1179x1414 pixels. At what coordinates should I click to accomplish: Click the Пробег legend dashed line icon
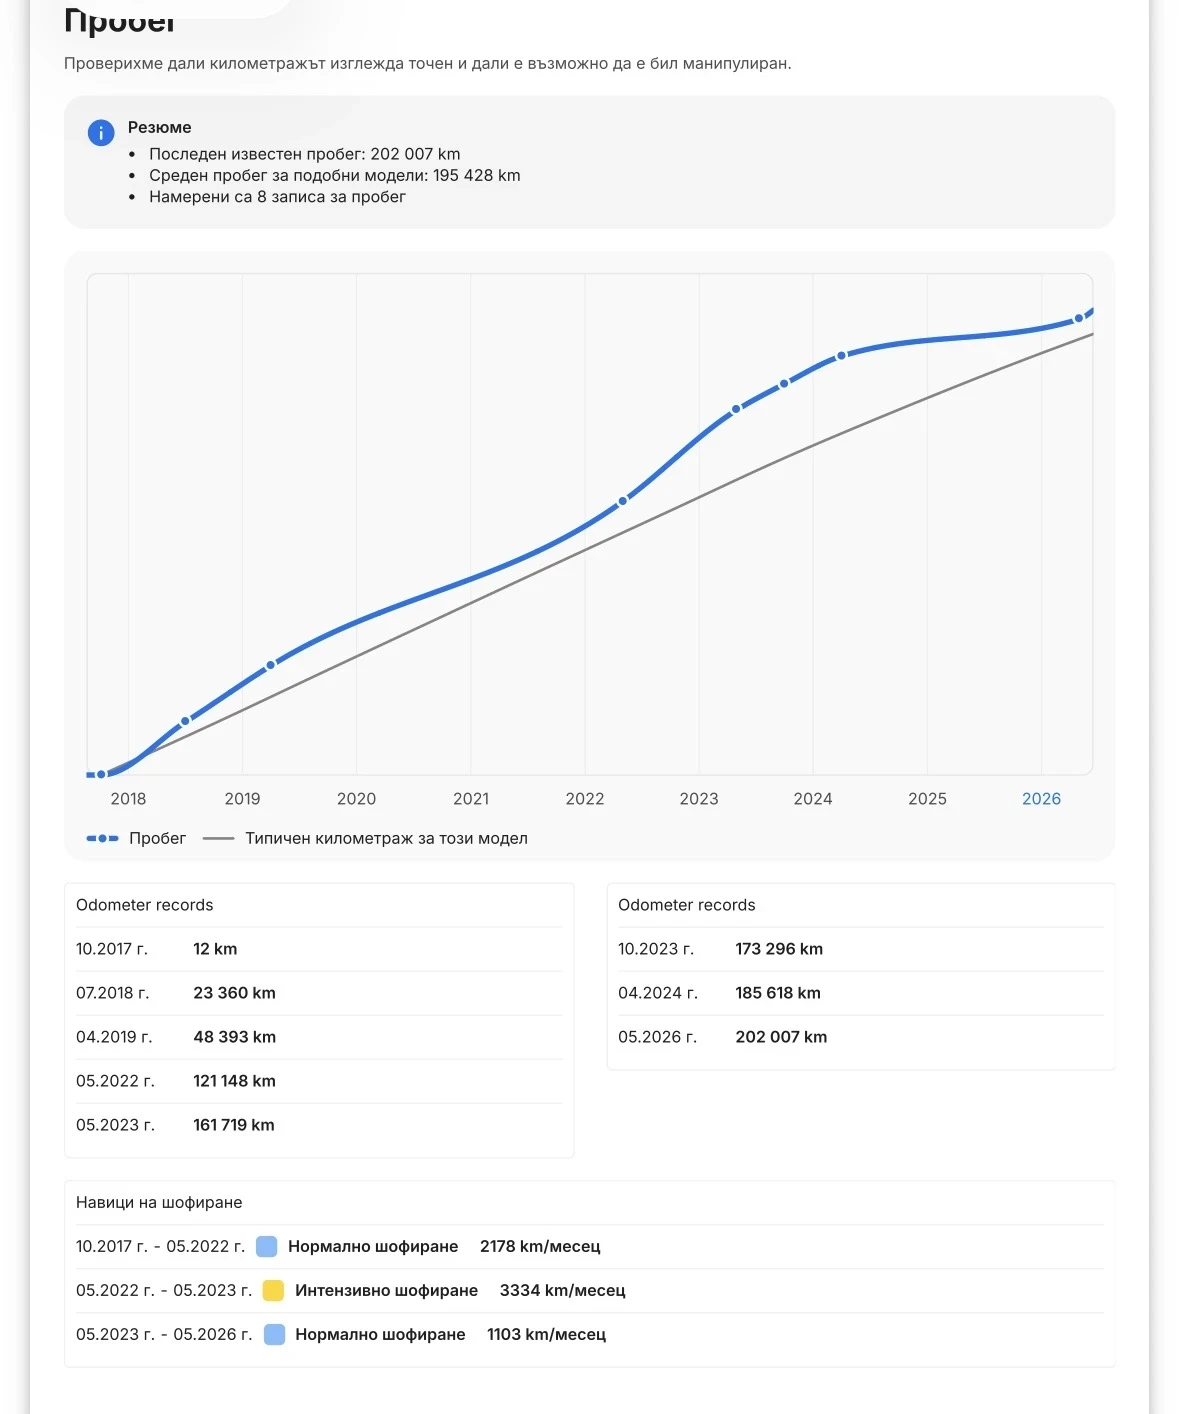(102, 838)
